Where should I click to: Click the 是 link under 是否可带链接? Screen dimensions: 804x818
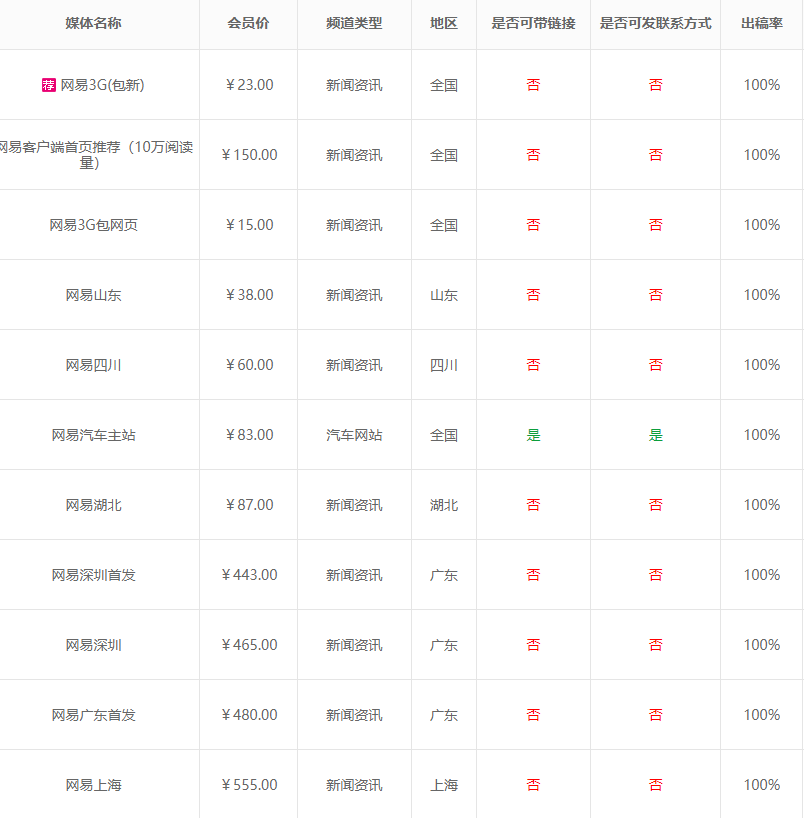[533, 434]
